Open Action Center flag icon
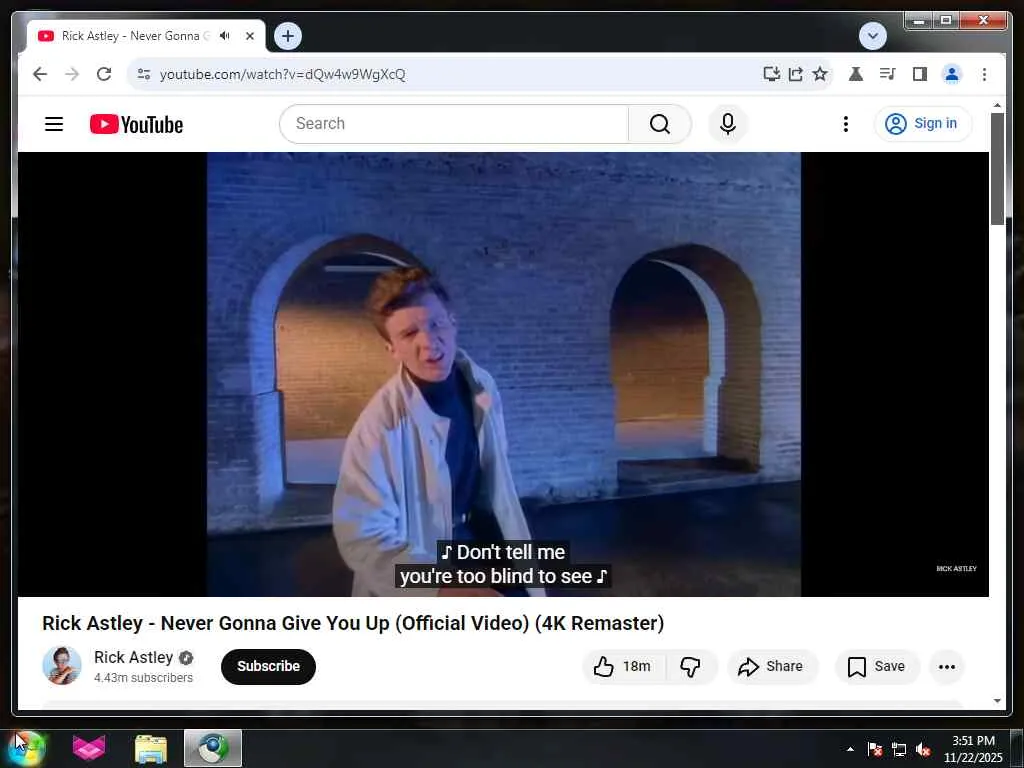1024x768 pixels. tap(875, 749)
